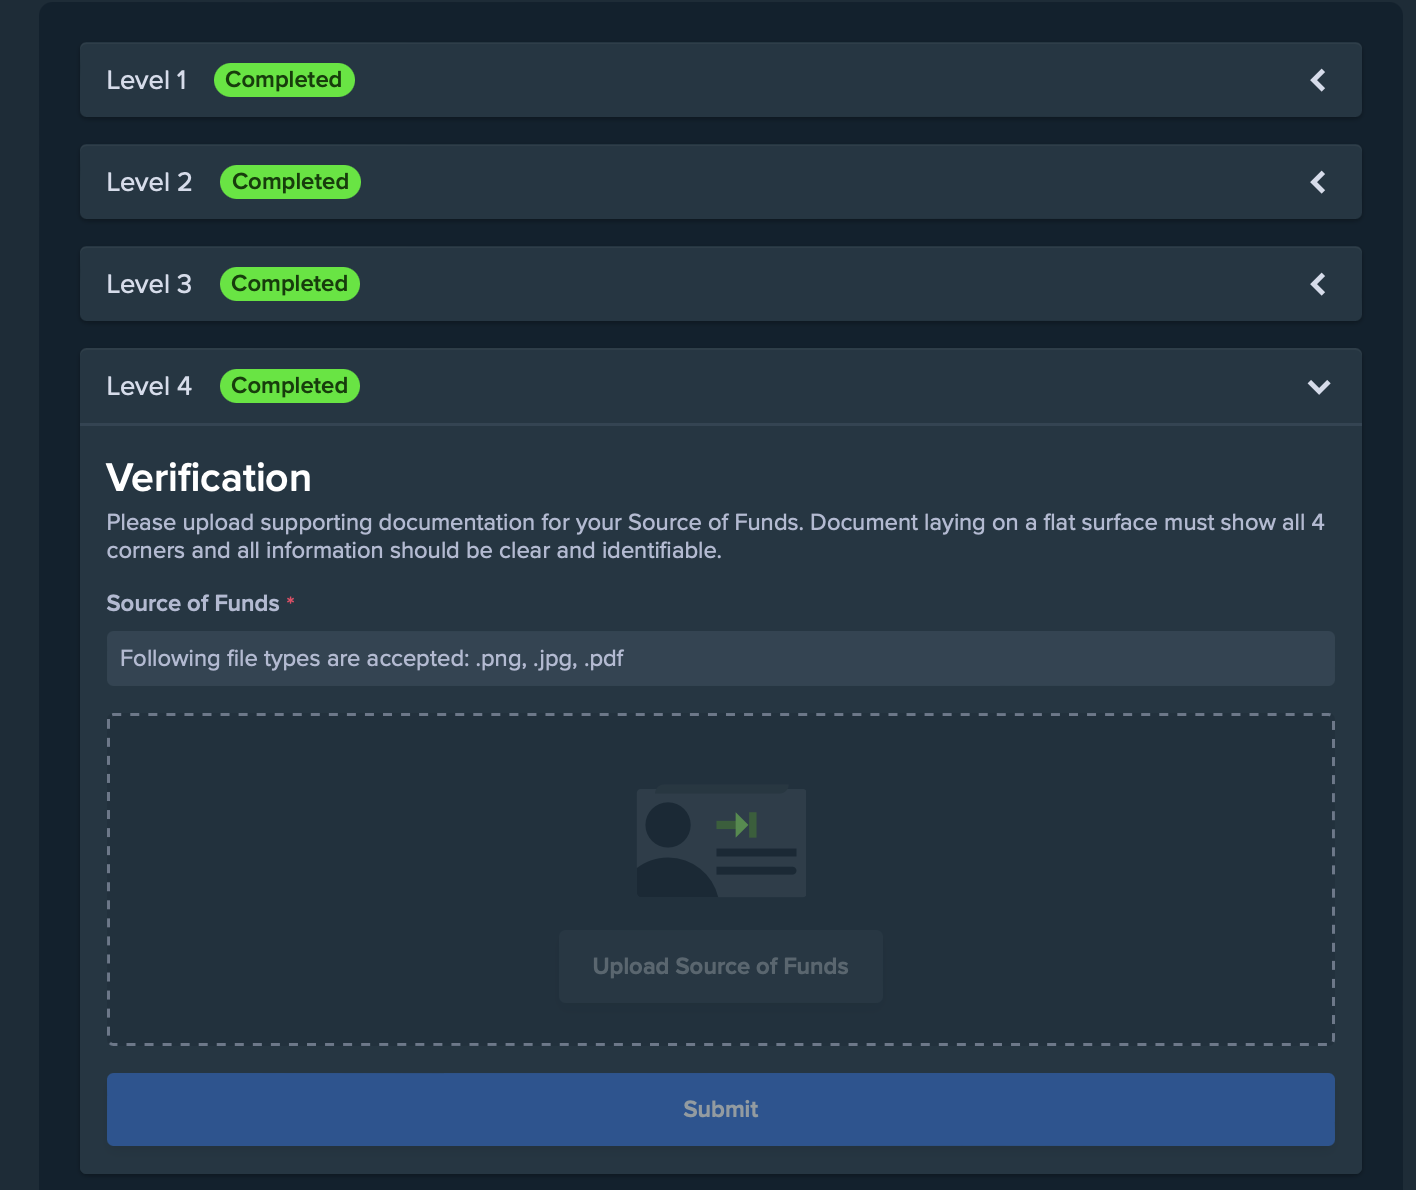This screenshot has height=1190, width=1416.
Task: Click the Level 2 Completed badge
Action: coord(290,181)
